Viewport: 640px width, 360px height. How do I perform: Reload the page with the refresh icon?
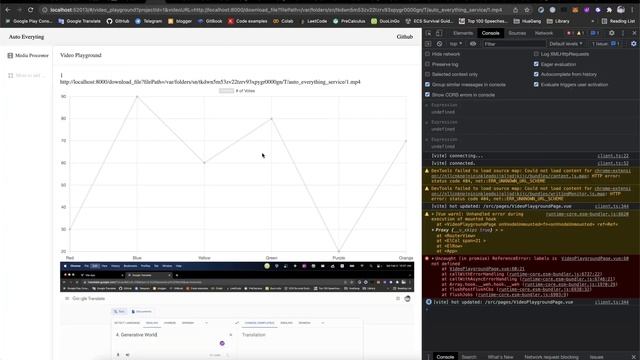(31, 9)
